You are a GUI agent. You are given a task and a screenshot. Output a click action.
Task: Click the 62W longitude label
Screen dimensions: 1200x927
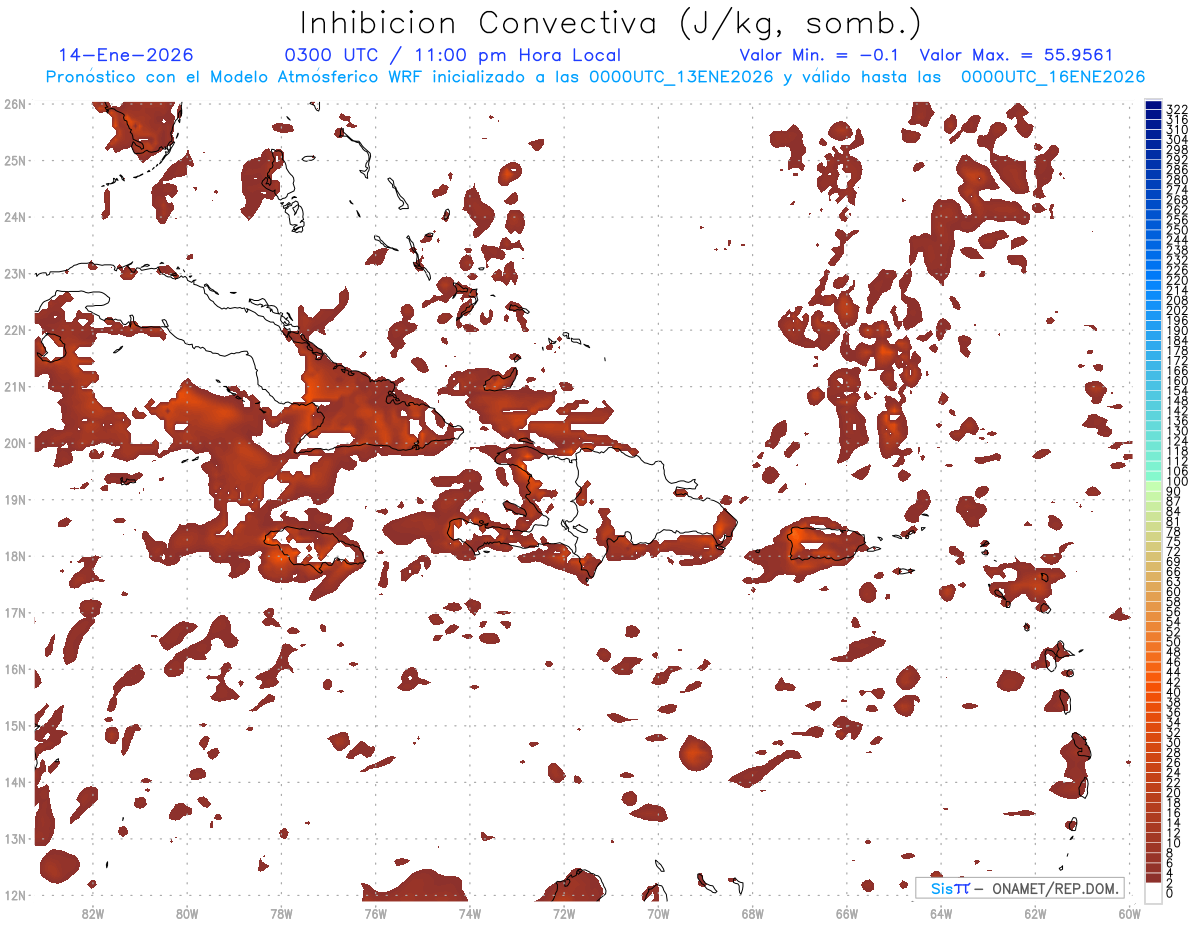pyautogui.click(x=1035, y=912)
